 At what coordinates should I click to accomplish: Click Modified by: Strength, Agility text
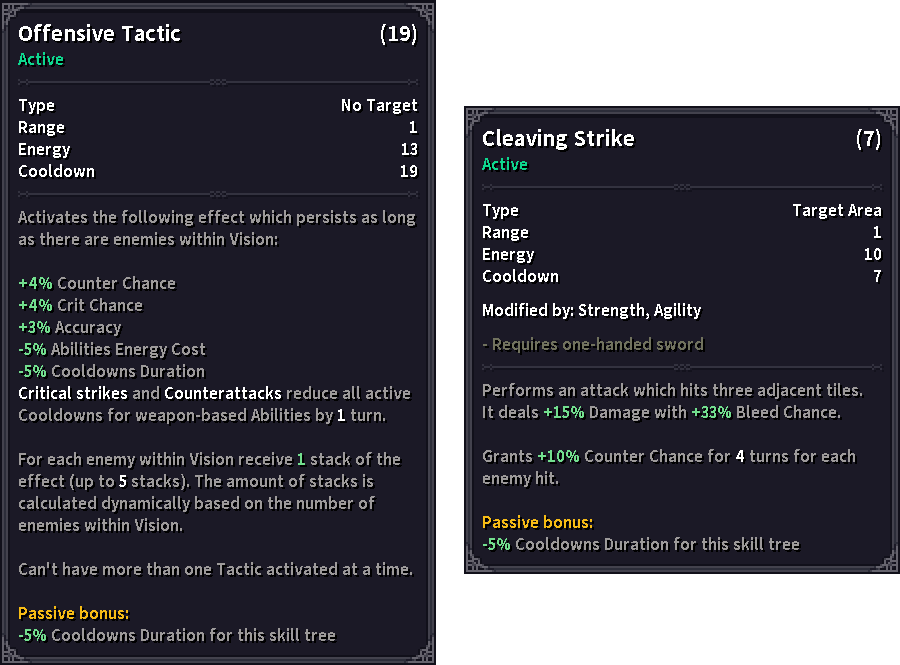[591, 311]
